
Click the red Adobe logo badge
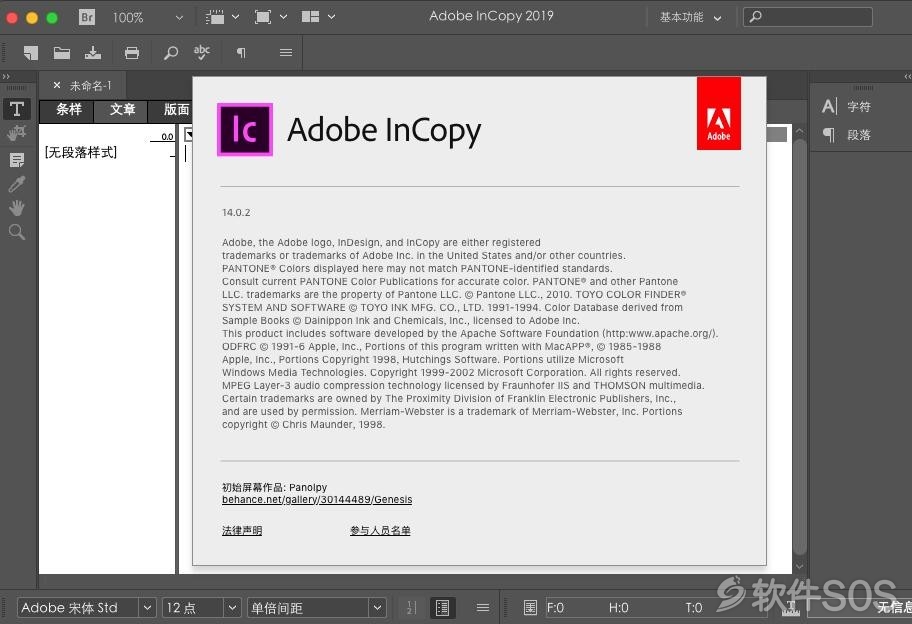click(719, 113)
